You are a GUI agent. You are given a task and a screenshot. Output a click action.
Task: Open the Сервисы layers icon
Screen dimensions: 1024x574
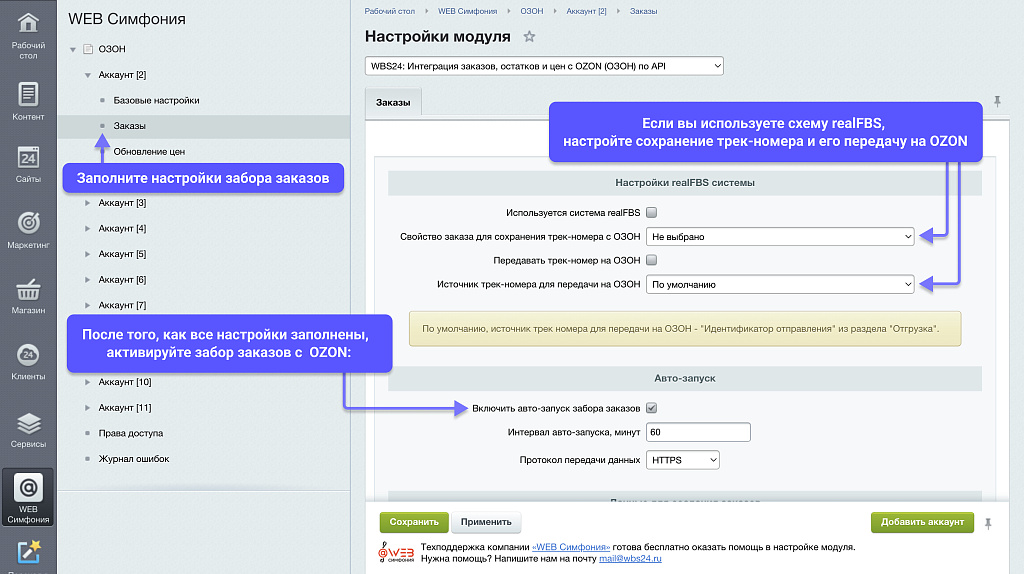pos(28,429)
